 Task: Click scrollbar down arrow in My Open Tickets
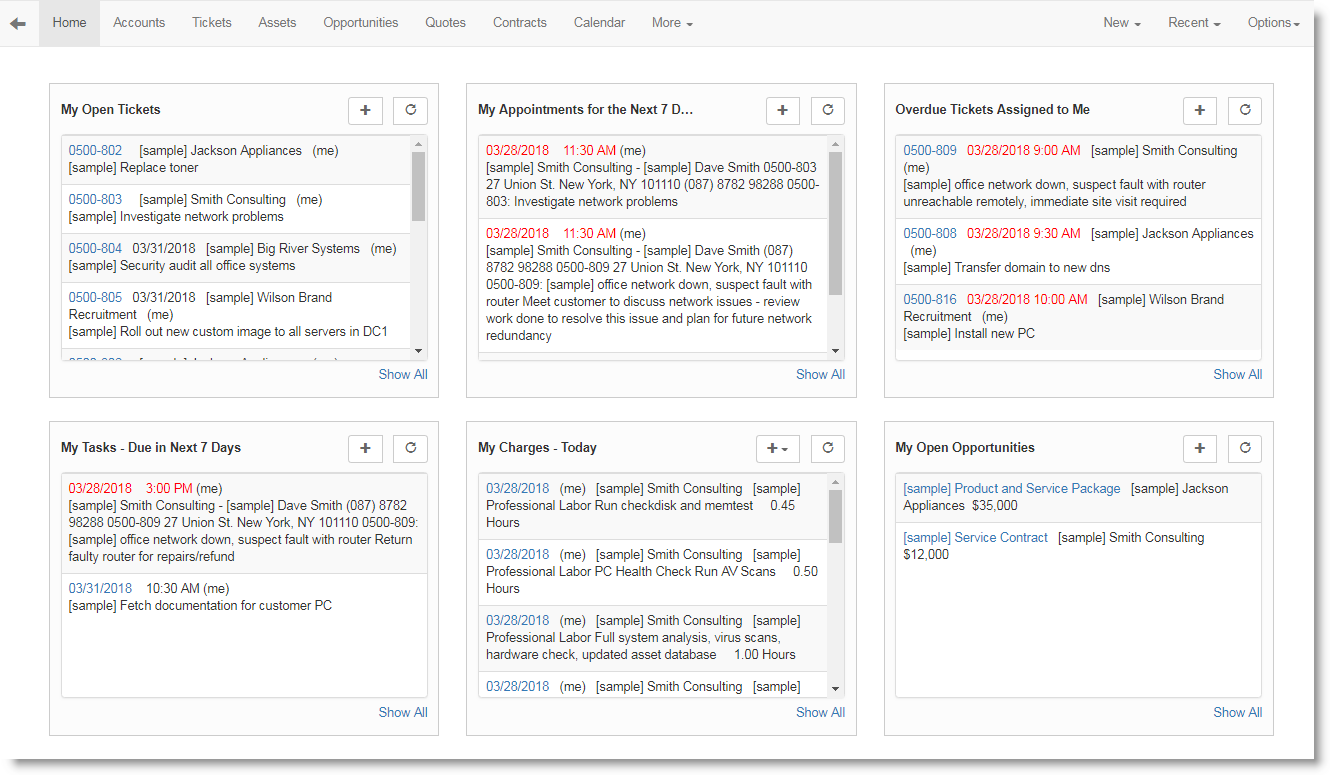click(418, 351)
